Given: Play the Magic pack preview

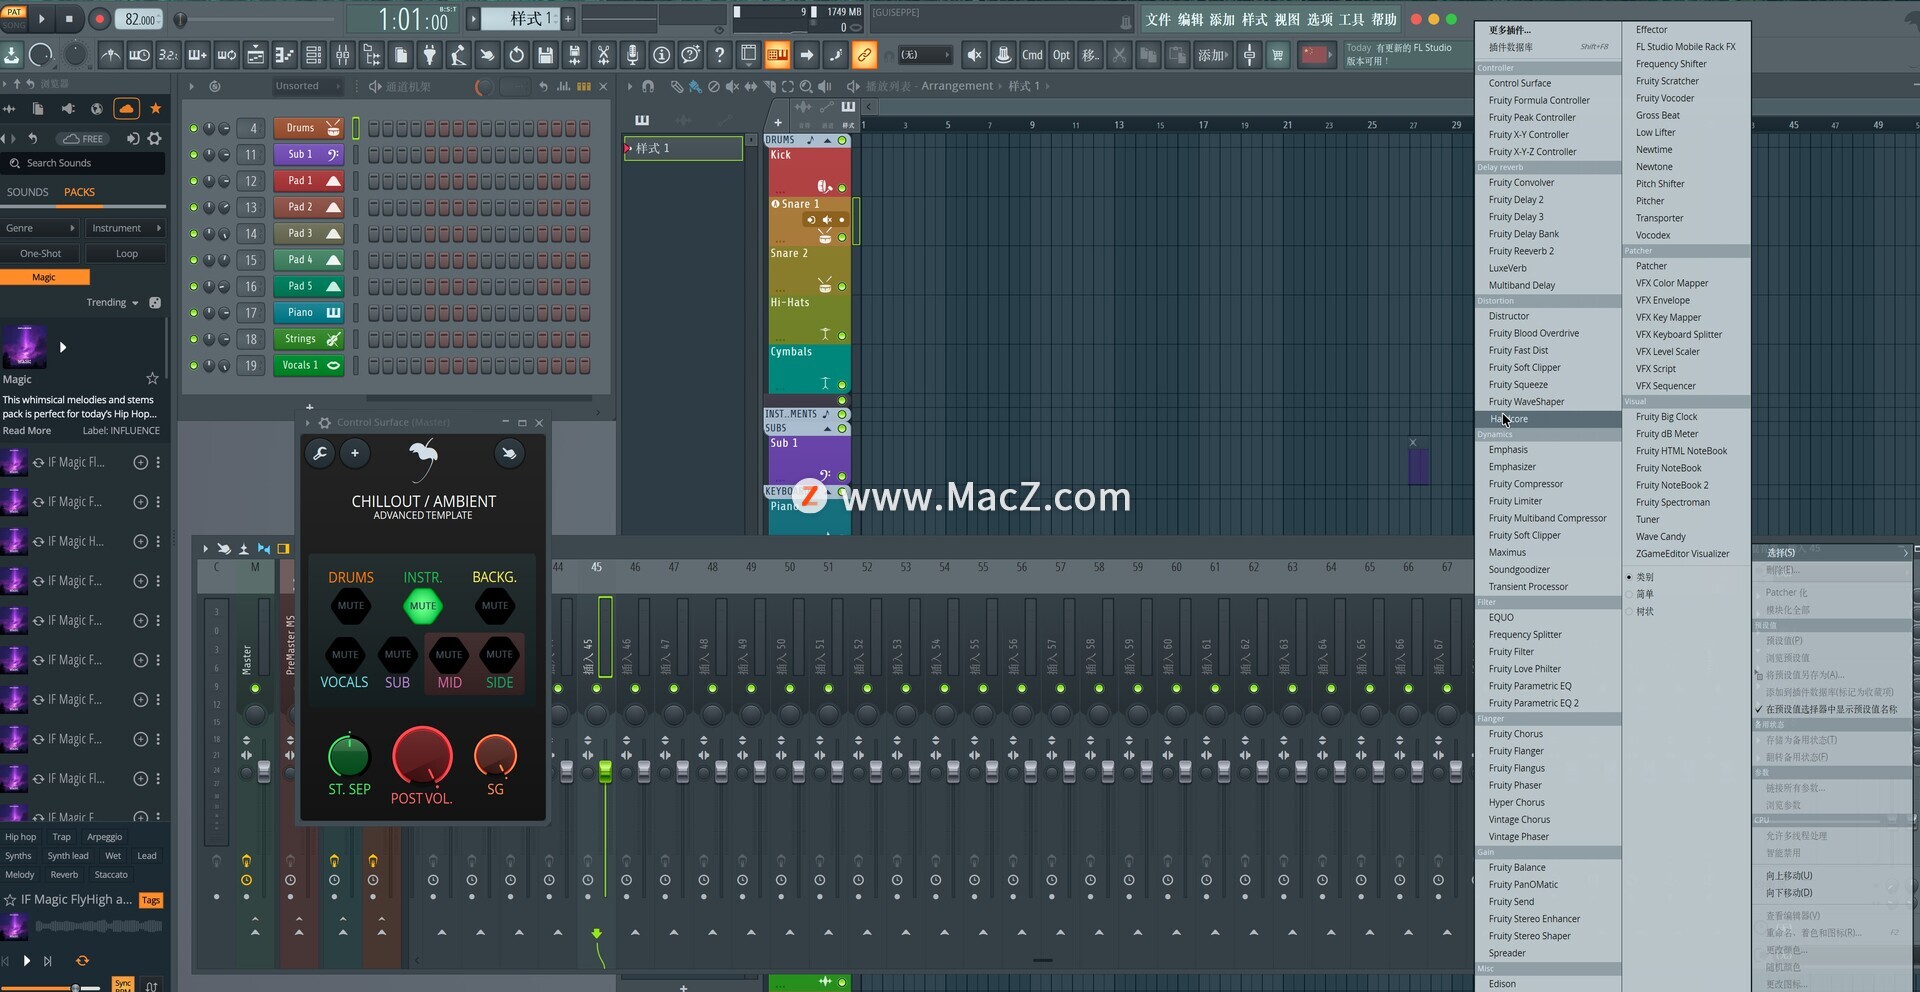Looking at the screenshot, I should (62, 347).
